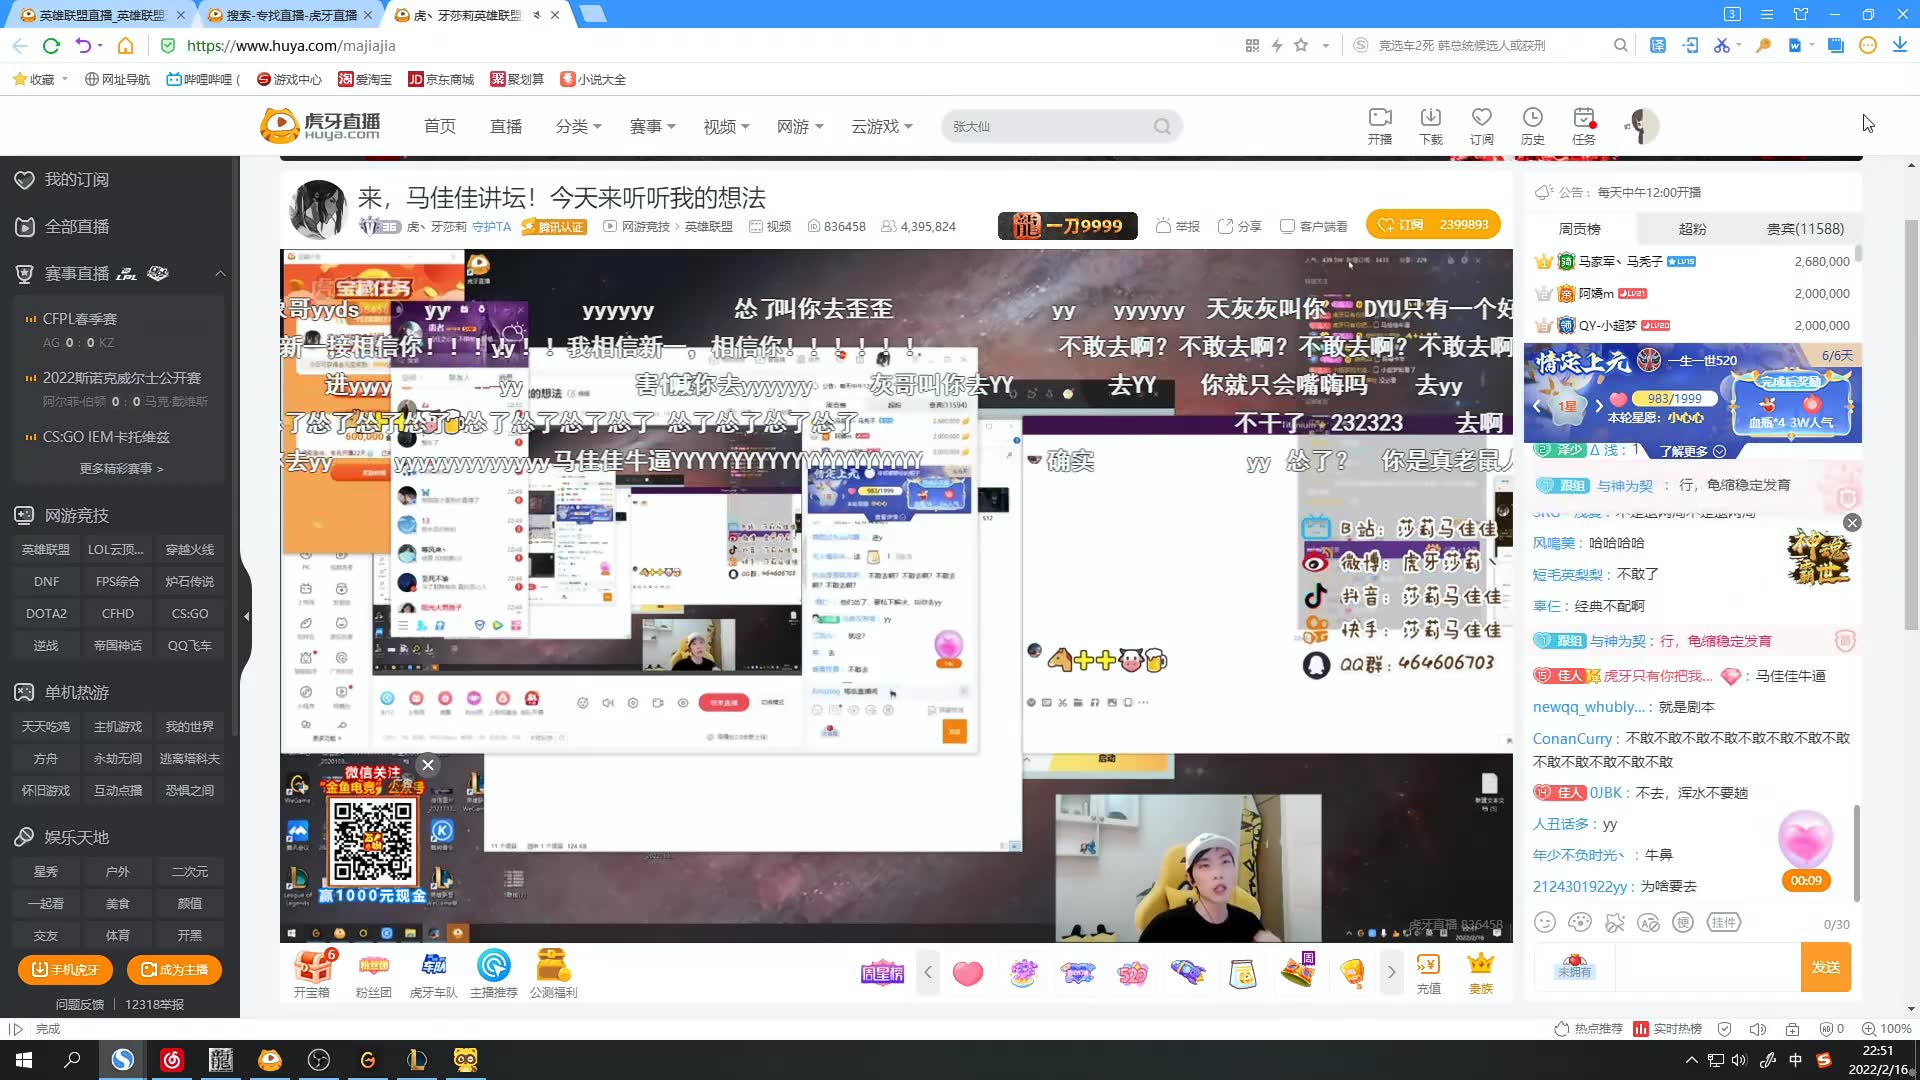Click the 成为主播 button
The width and height of the screenshot is (1920, 1080).
175,970
